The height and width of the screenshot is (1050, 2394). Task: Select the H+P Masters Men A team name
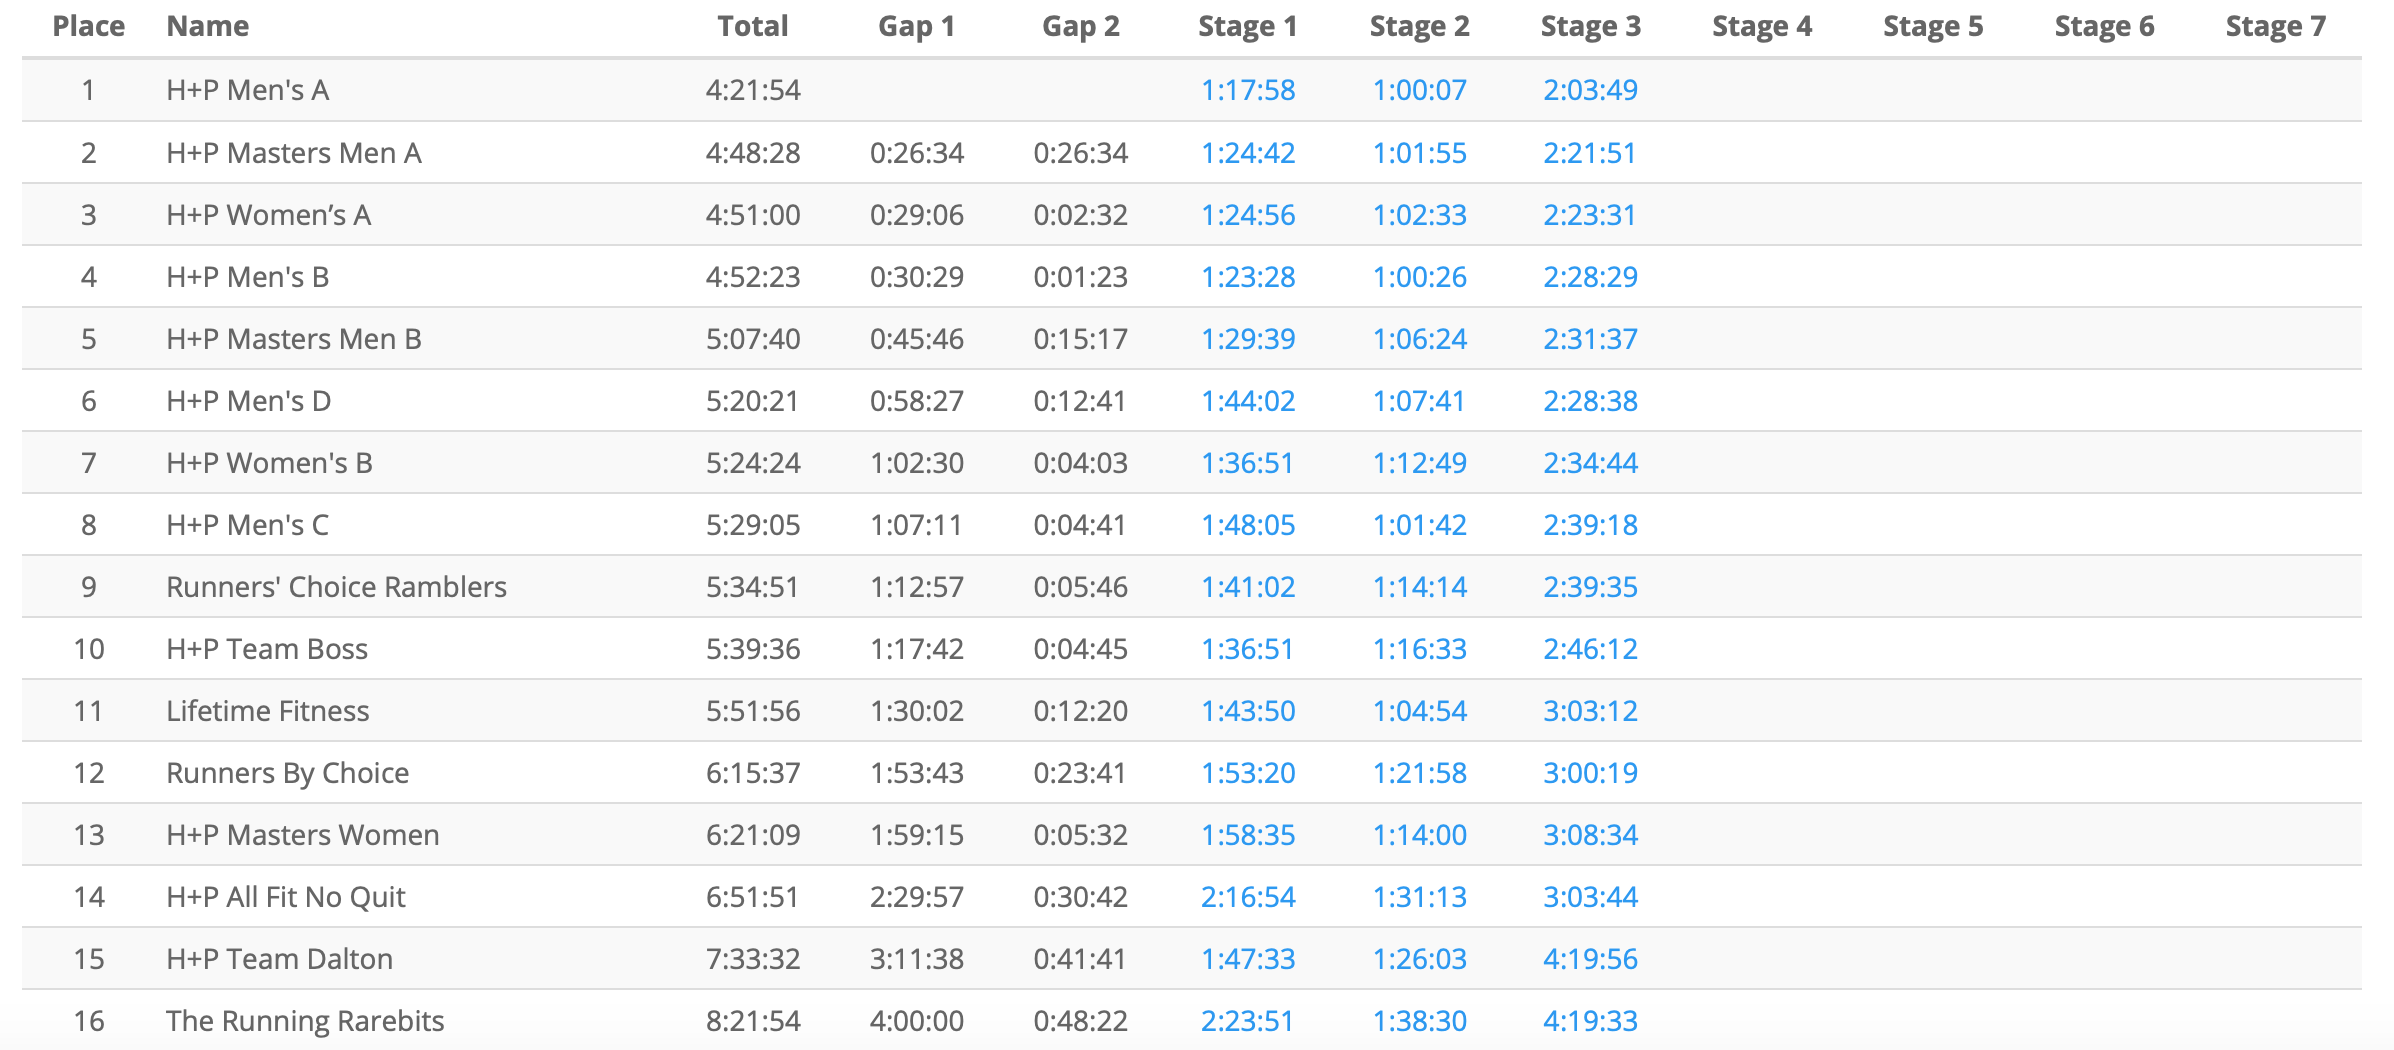coord(293,153)
